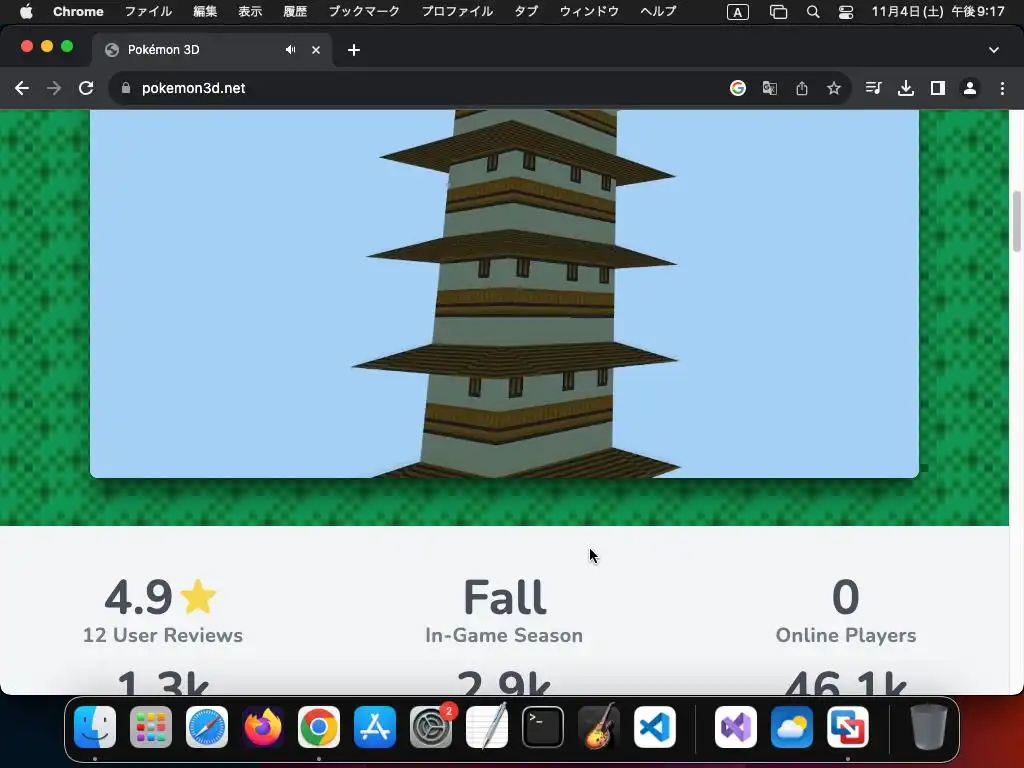Open the Chrome app menu
1024x768 pixels.
click(78, 11)
